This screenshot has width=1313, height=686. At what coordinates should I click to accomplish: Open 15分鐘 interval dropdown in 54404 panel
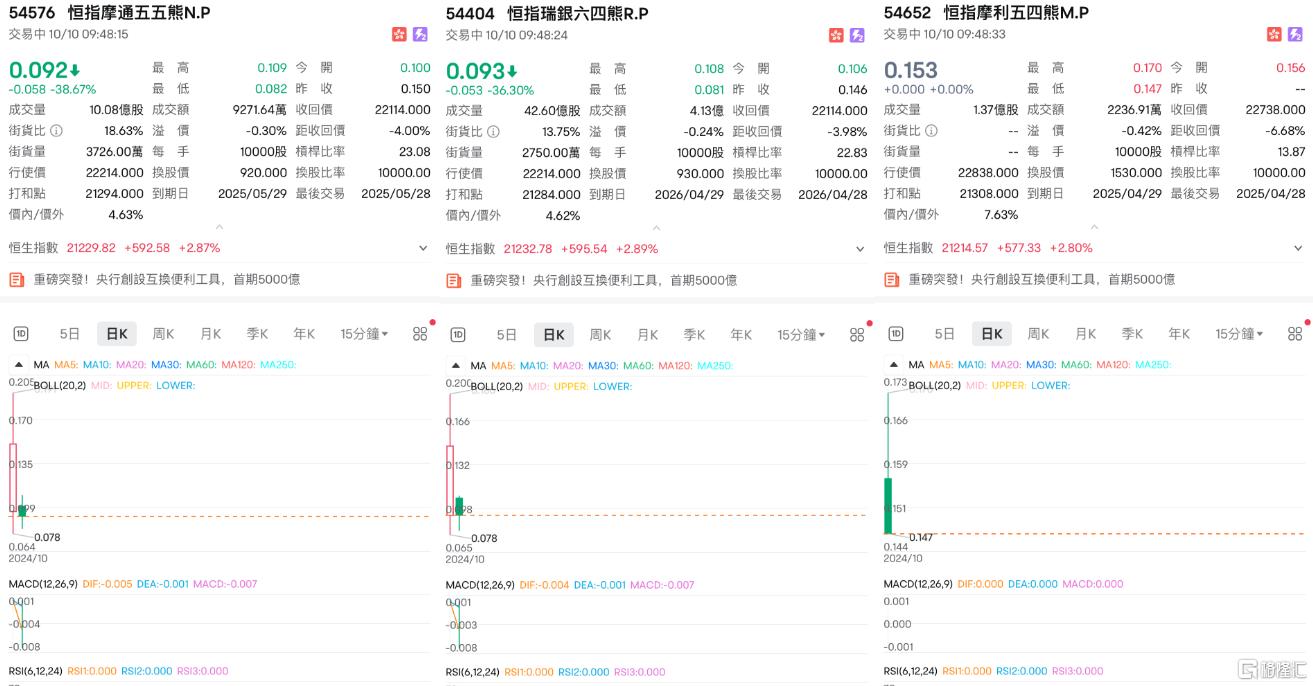click(801, 334)
